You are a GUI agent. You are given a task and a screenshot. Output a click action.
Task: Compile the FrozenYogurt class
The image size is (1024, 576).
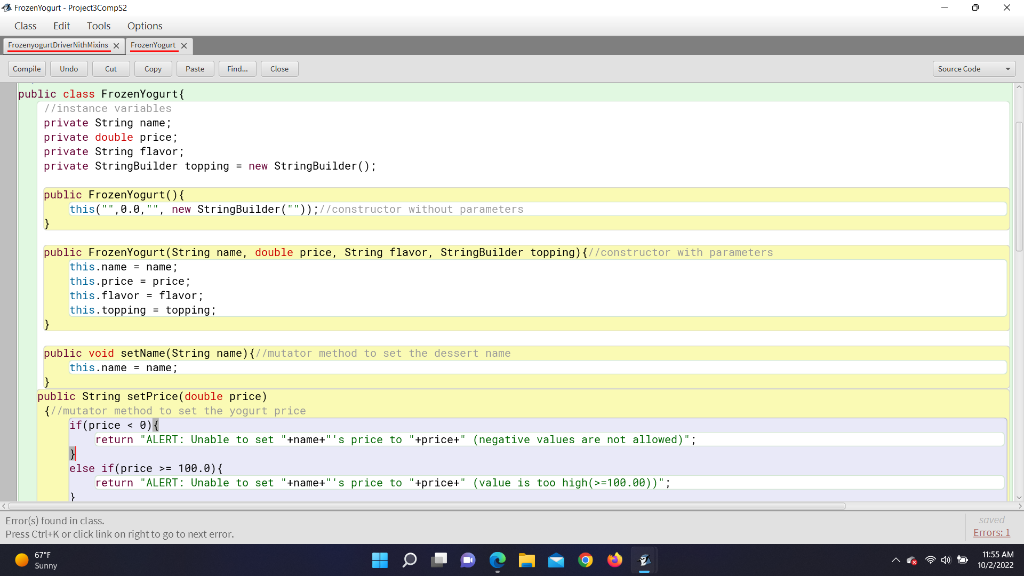(26, 68)
